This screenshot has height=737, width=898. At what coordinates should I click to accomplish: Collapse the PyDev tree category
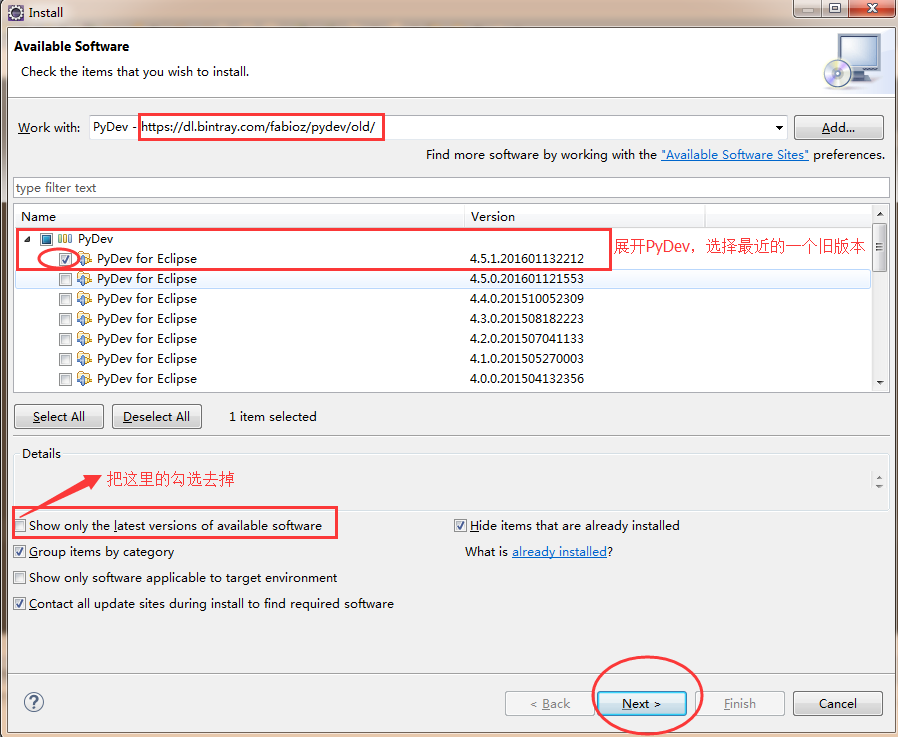click(27, 239)
